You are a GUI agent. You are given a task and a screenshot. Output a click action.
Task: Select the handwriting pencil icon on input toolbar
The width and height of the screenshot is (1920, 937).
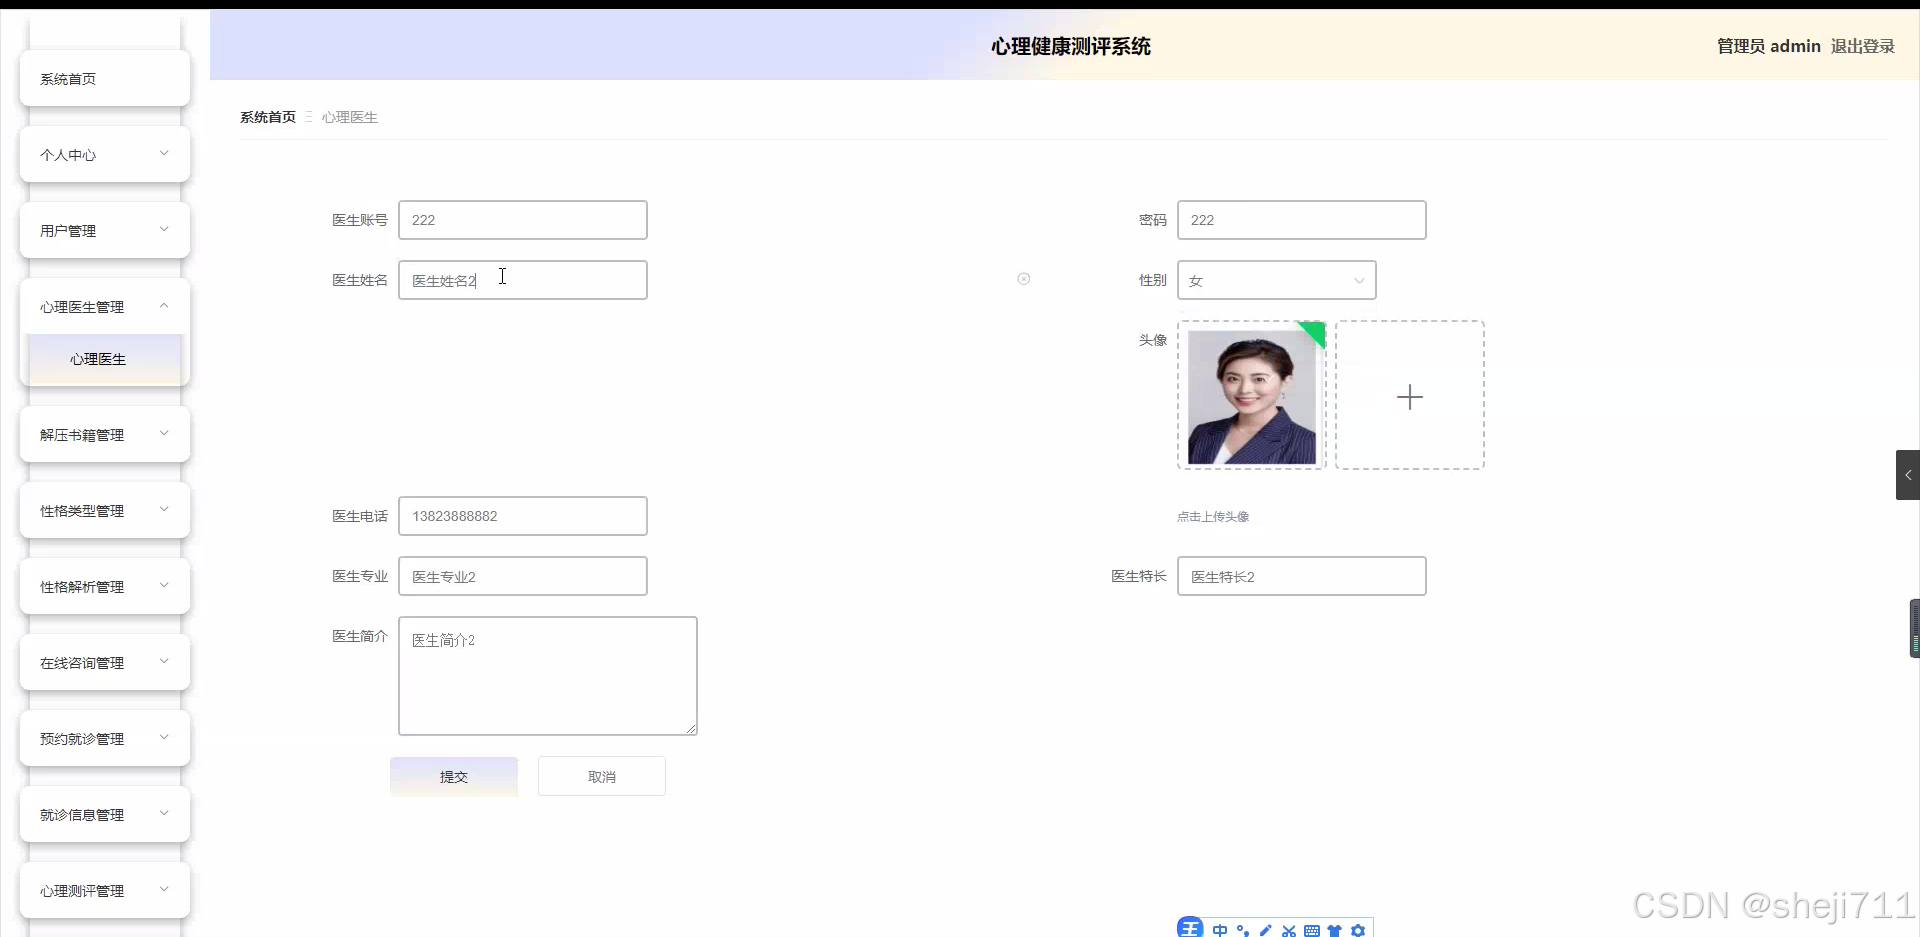[x=1266, y=930]
